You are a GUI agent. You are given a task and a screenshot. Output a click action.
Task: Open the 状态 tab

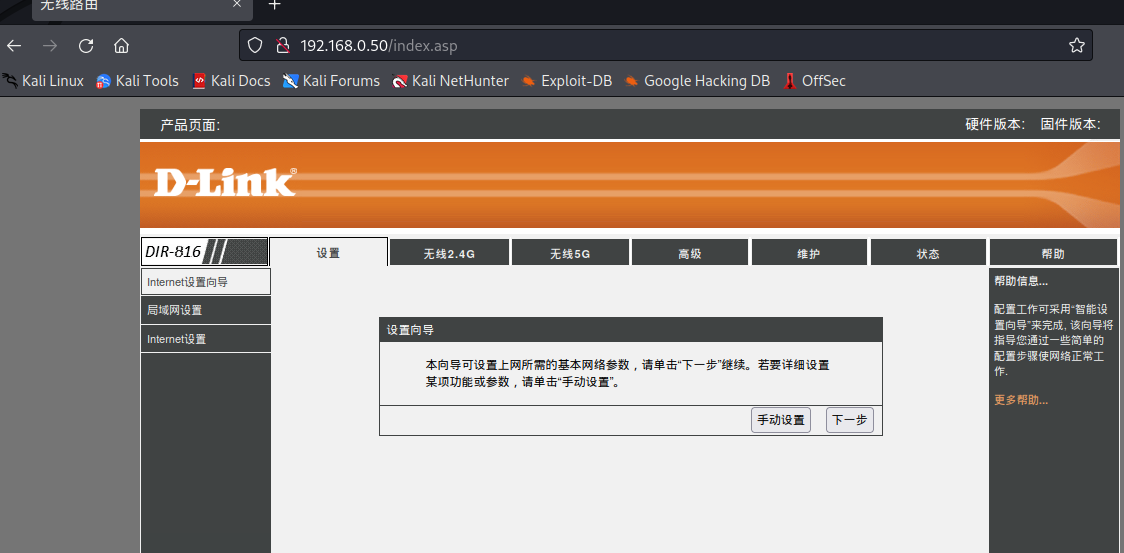click(928, 253)
